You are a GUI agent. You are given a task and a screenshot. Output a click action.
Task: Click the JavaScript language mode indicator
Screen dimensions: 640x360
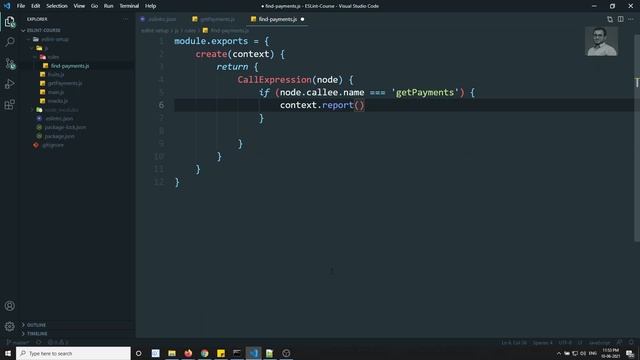click(x=599, y=343)
